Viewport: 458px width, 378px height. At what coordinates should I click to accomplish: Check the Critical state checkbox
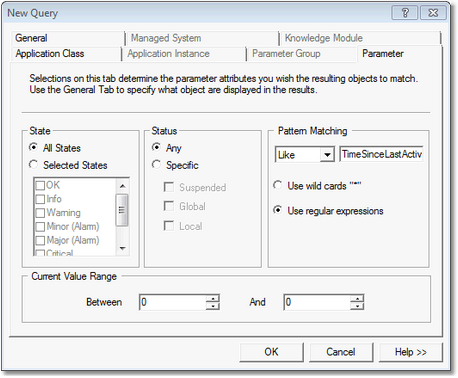[x=40, y=253]
